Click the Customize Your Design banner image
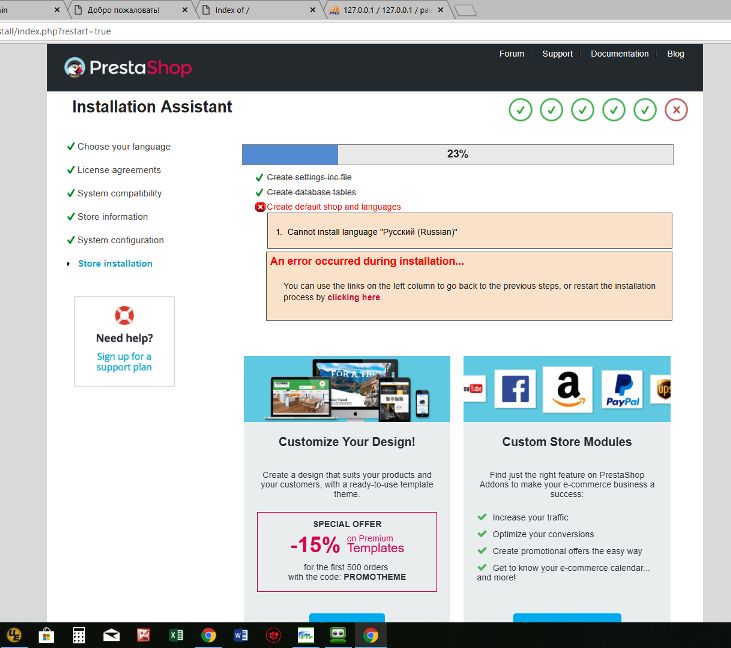This screenshot has height=648, width=731. [x=347, y=389]
